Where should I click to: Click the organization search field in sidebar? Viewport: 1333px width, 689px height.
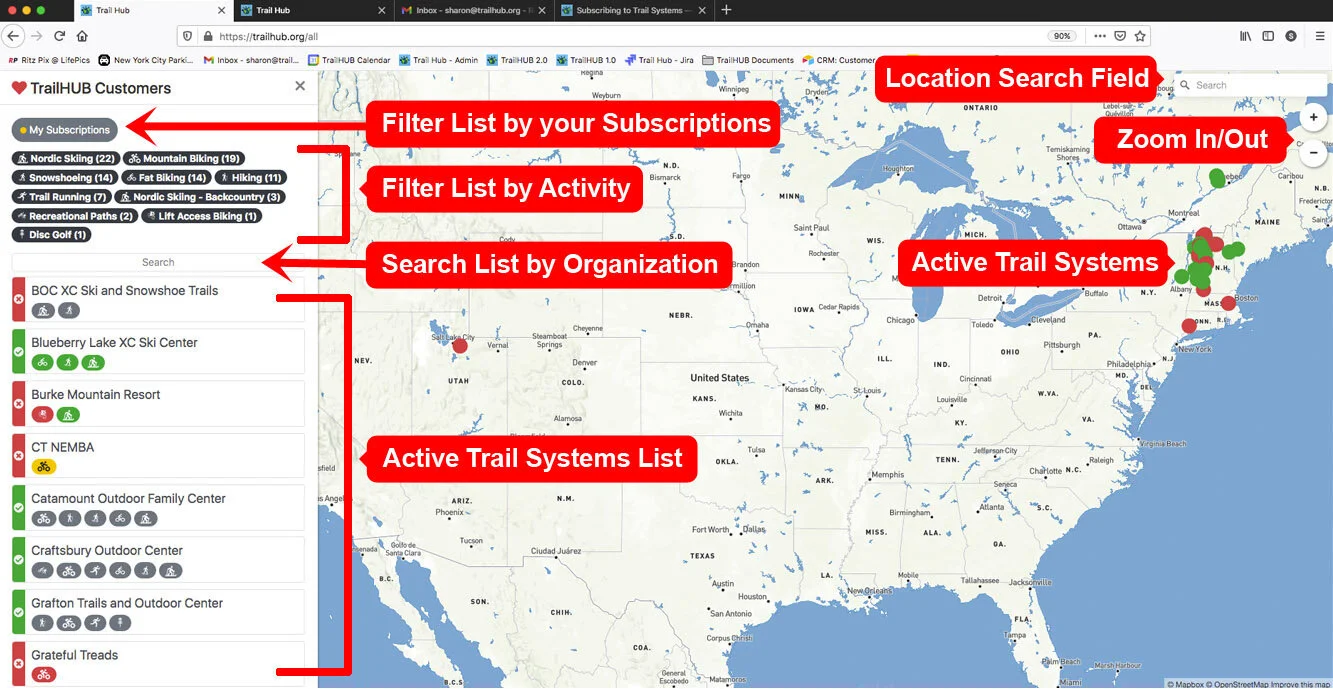point(158,262)
